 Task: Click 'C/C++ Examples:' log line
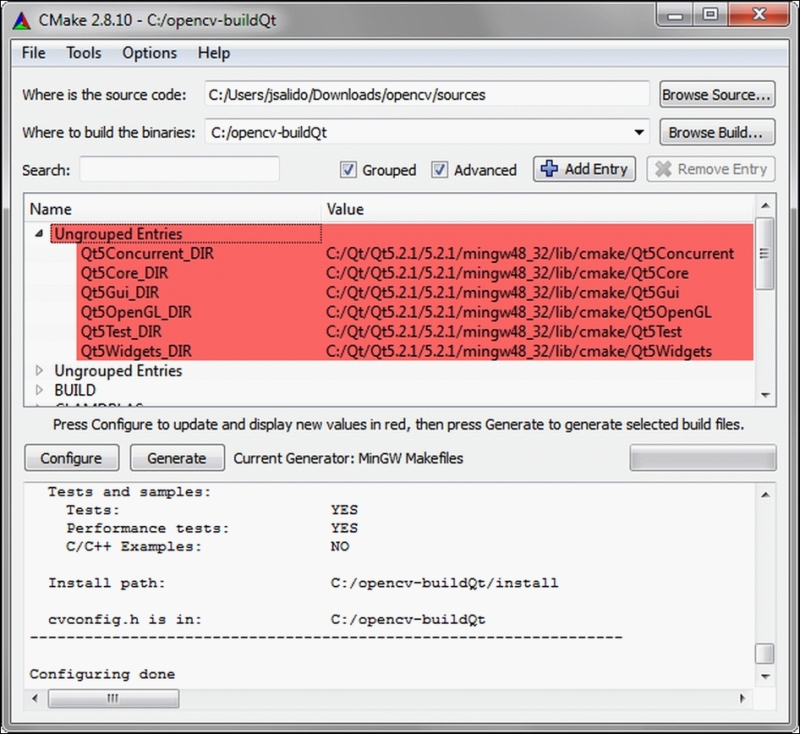coord(134,546)
